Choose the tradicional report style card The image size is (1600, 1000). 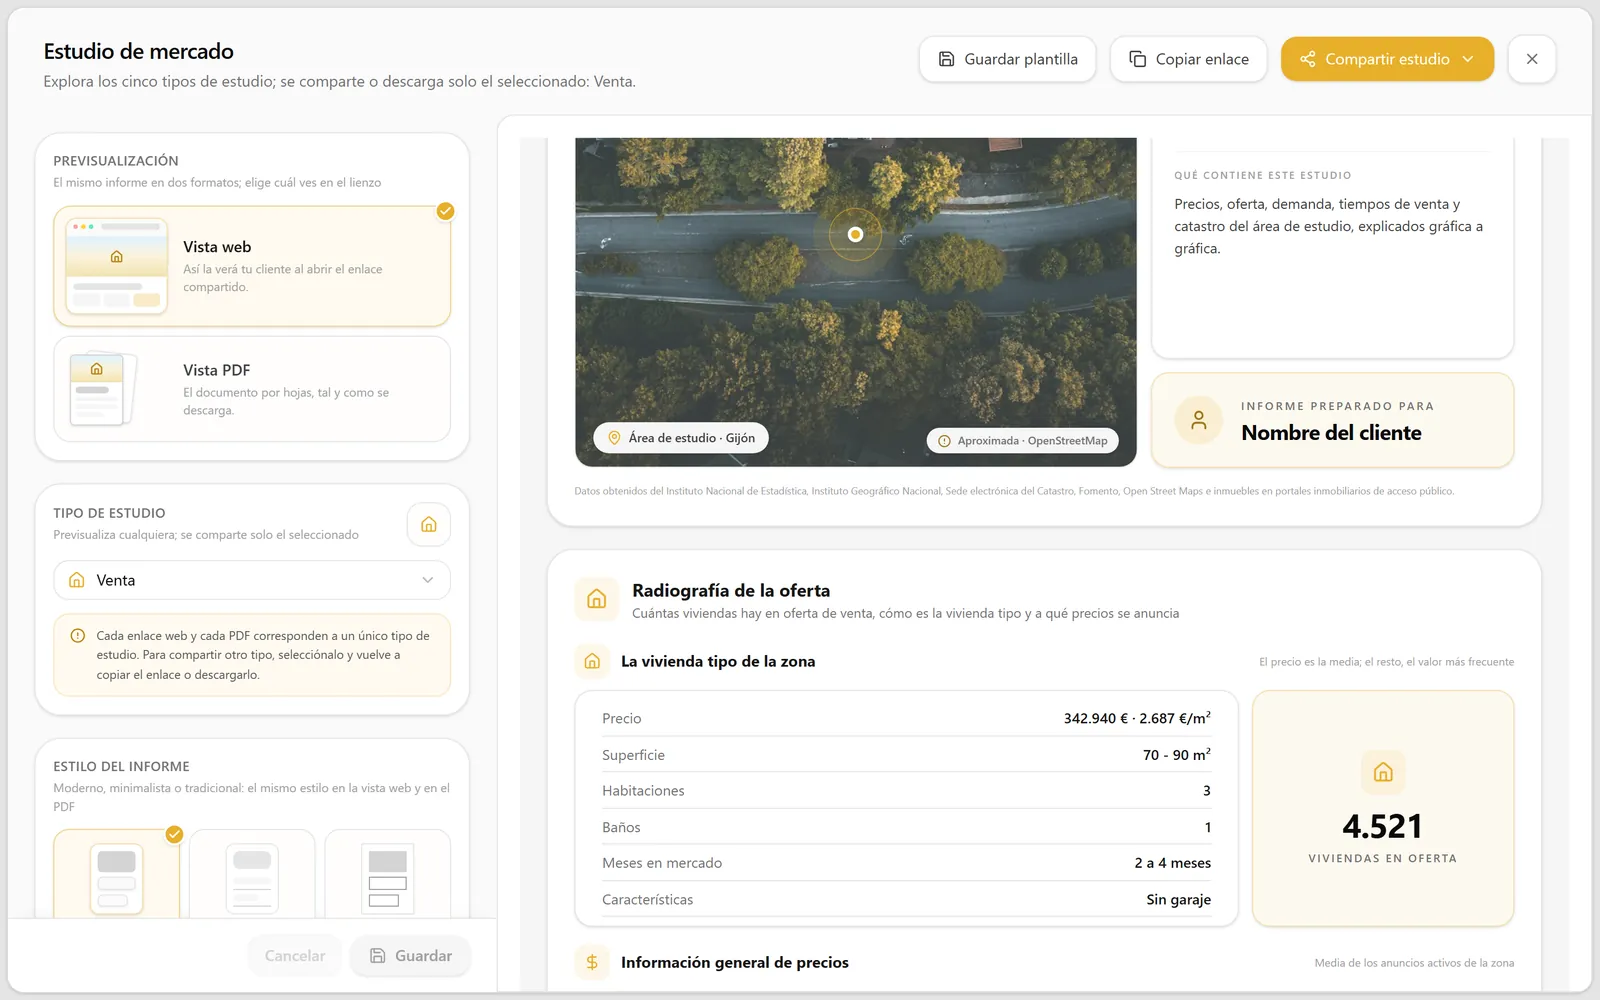click(387, 874)
